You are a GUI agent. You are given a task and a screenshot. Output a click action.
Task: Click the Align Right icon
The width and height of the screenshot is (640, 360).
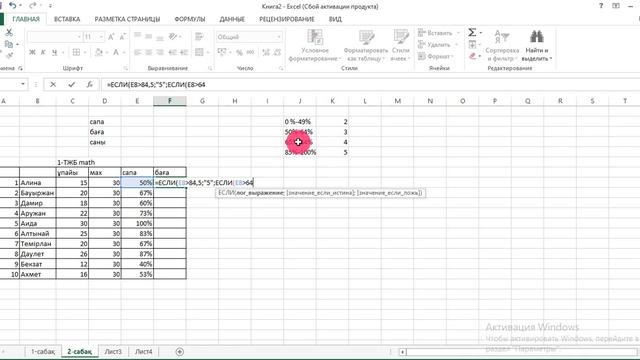click(x=160, y=52)
